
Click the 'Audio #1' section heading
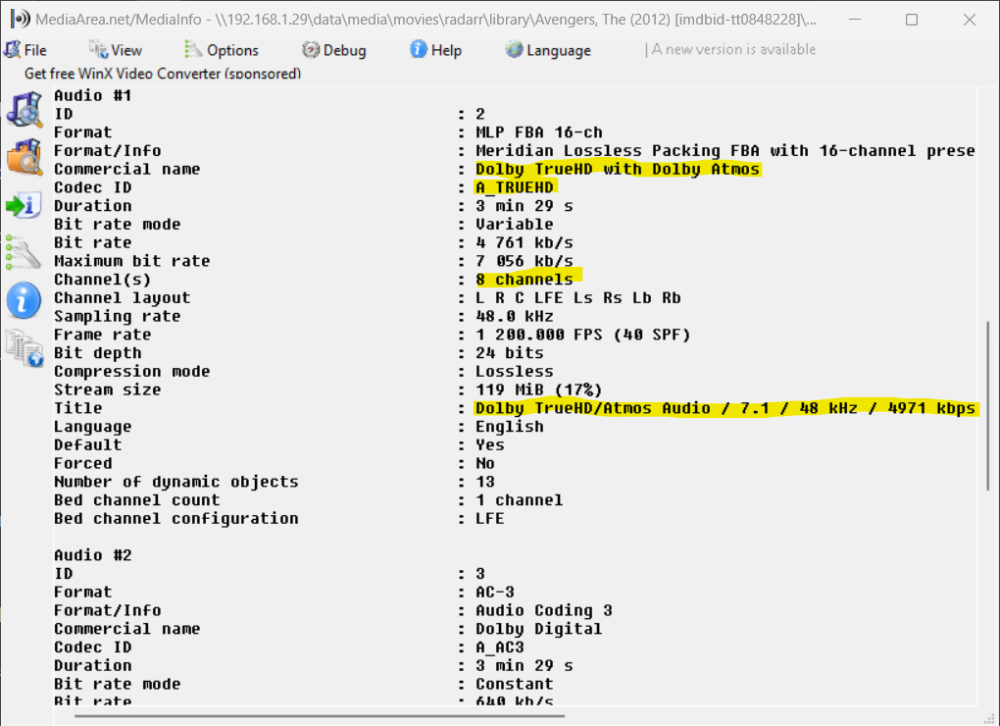click(92, 96)
